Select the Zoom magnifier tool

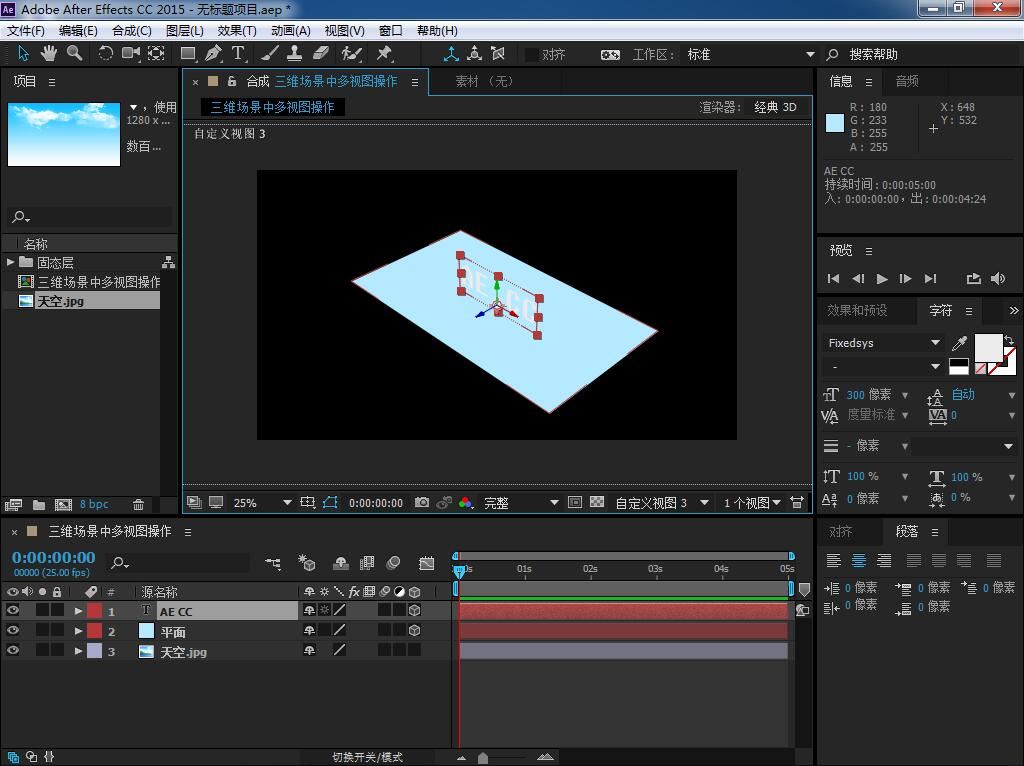(74, 54)
